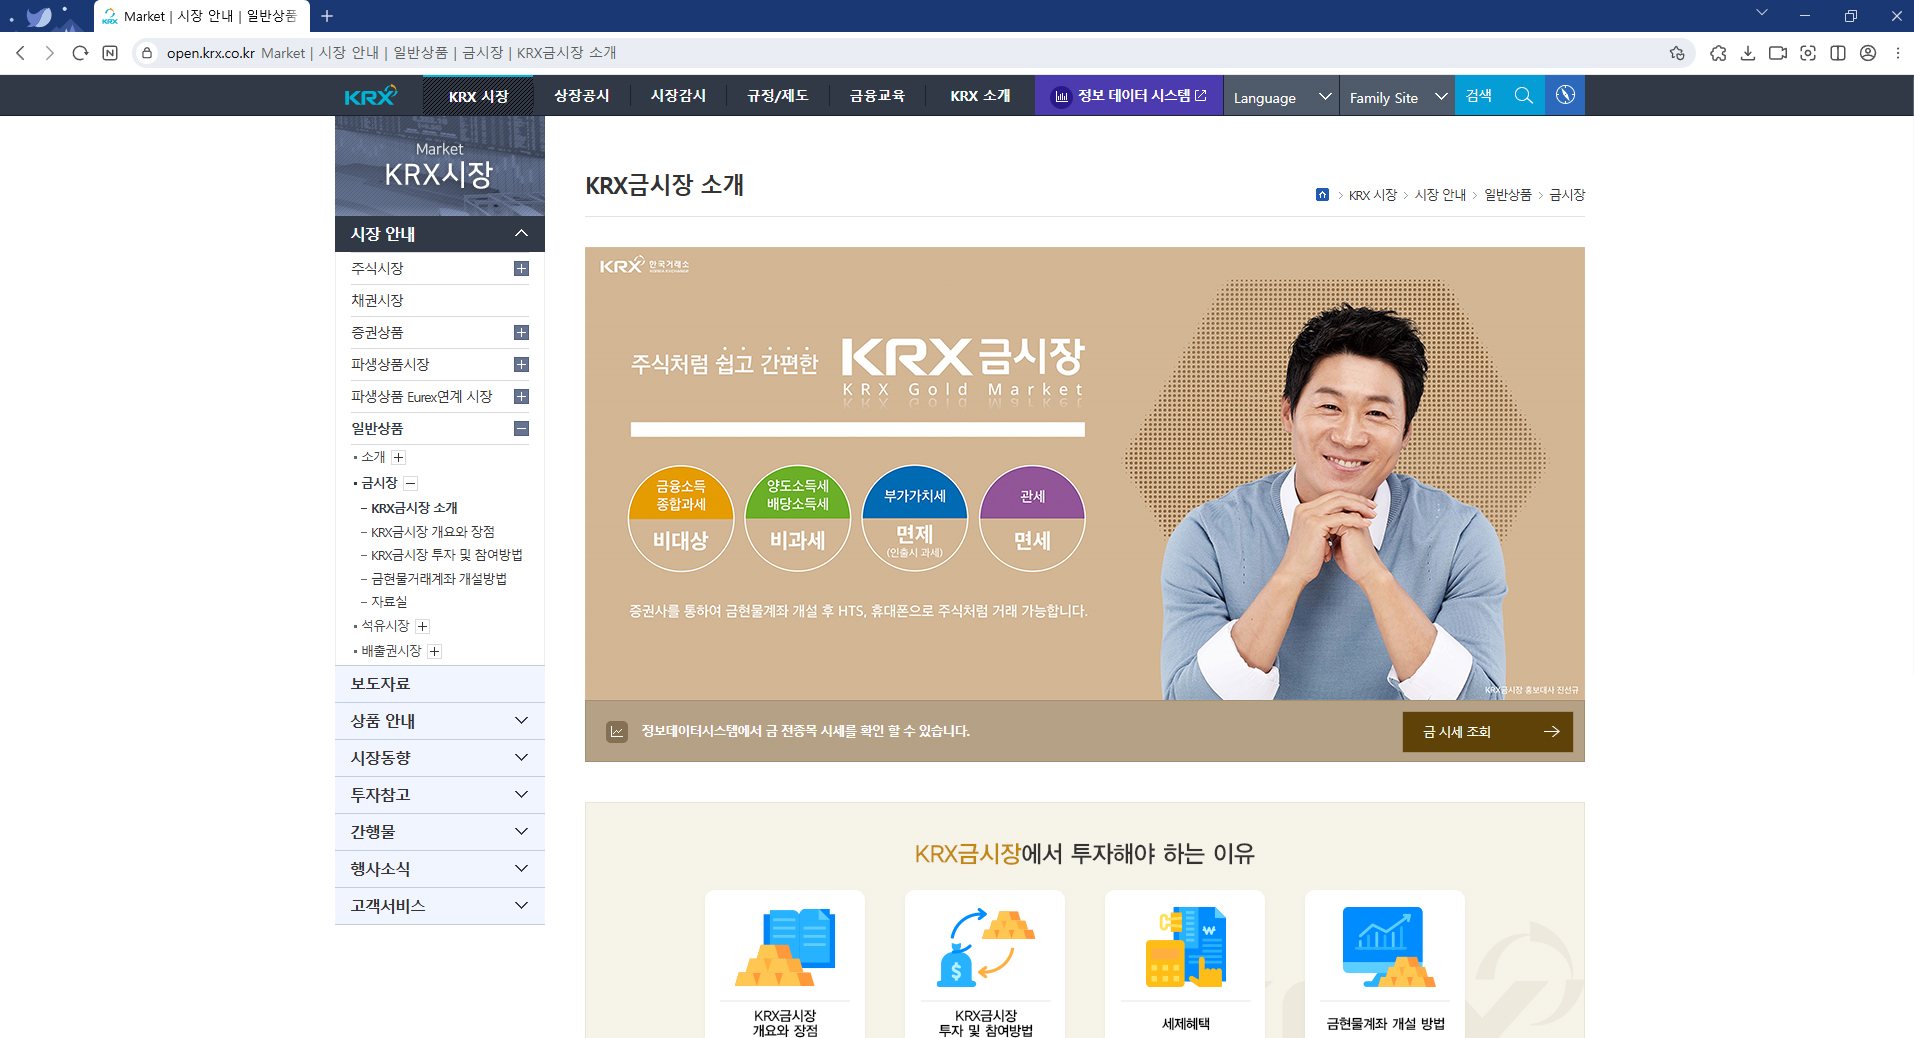Select the Market browser tab
Image resolution: width=1914 pixels, height=1038 pixels.
coord(201,16)
